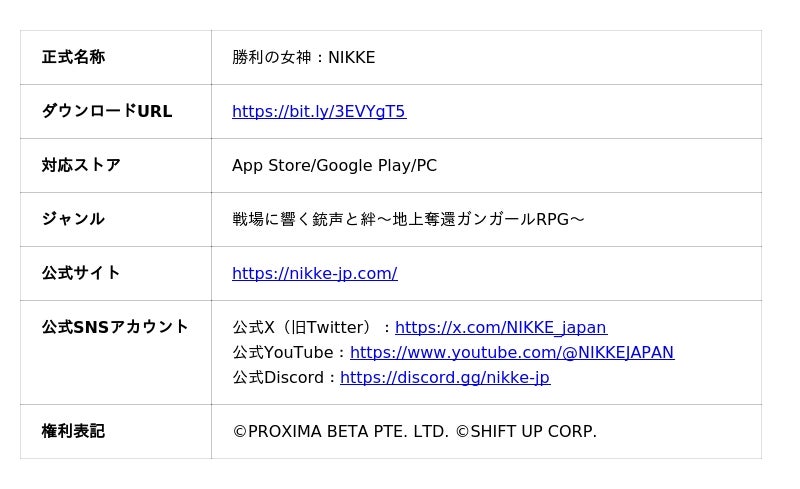
Task: Open the discord.gg/nikke-jp link
Action: (445, 377)
